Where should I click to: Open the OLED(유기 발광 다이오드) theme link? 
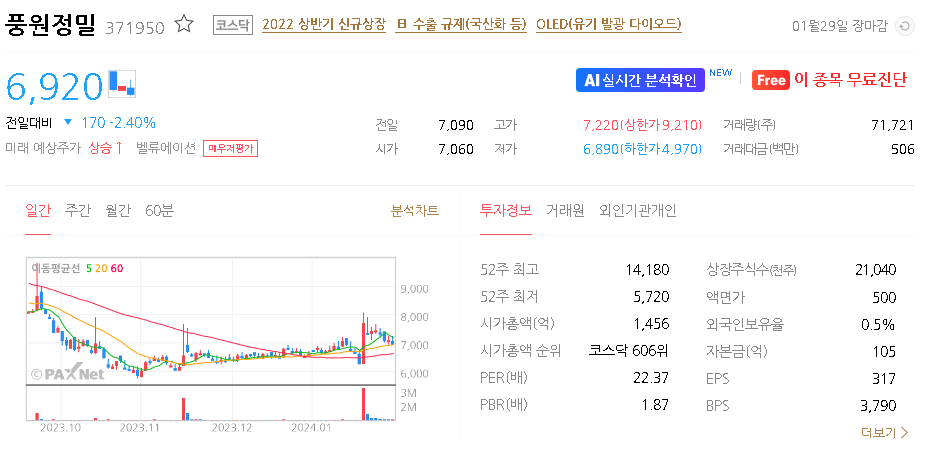(608, 25)
